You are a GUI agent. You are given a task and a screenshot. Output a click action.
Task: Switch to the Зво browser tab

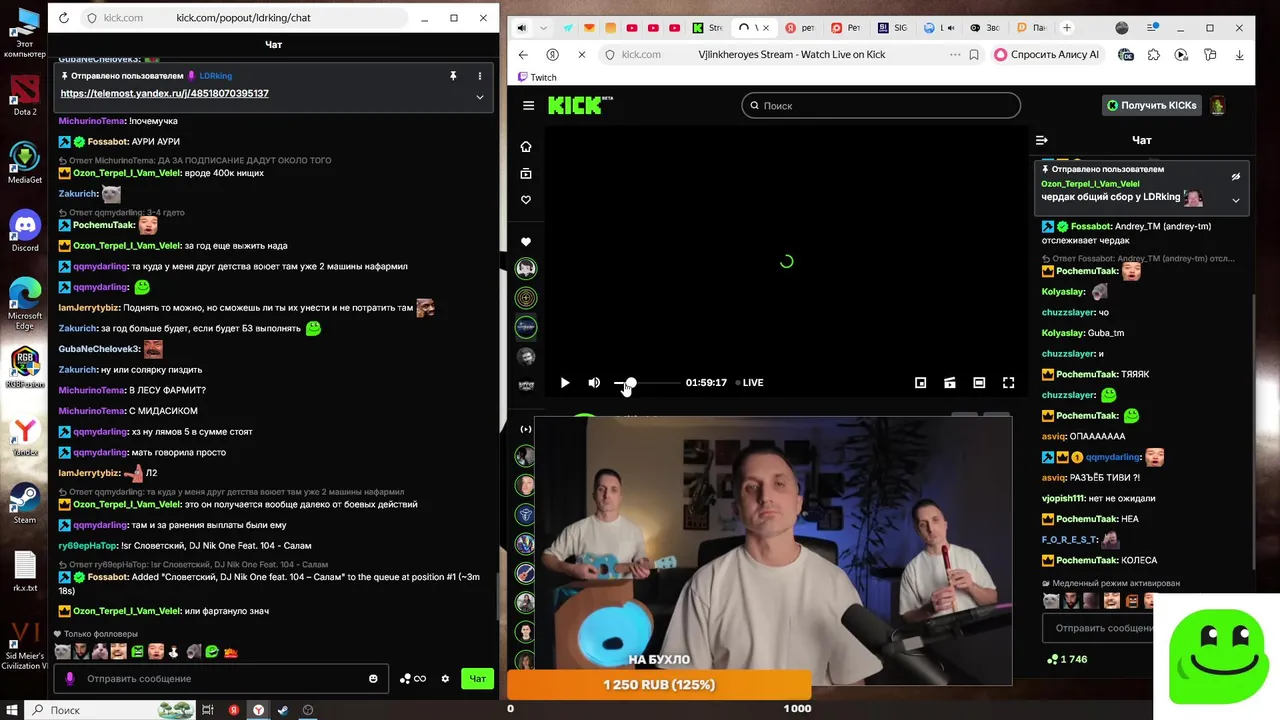985,28
